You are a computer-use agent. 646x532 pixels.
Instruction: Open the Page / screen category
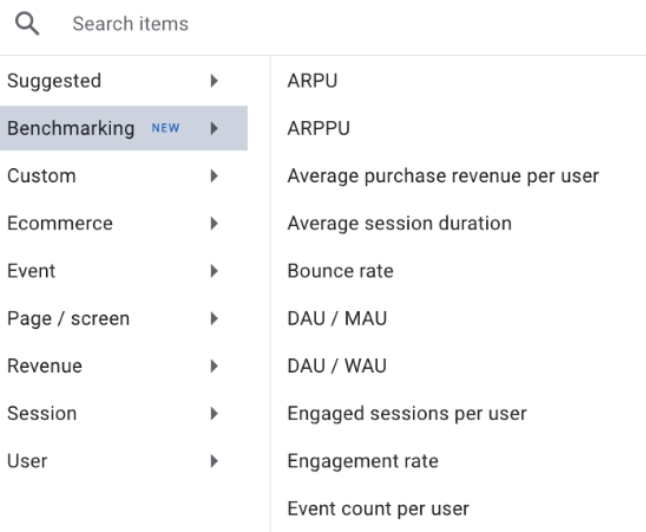coord(124,319)
